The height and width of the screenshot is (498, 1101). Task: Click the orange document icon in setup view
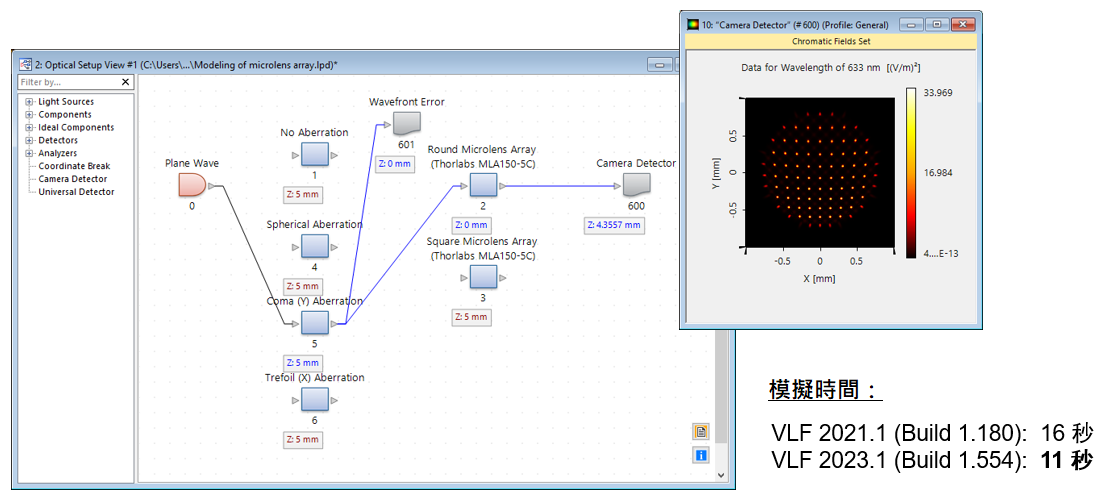[701, 431]
